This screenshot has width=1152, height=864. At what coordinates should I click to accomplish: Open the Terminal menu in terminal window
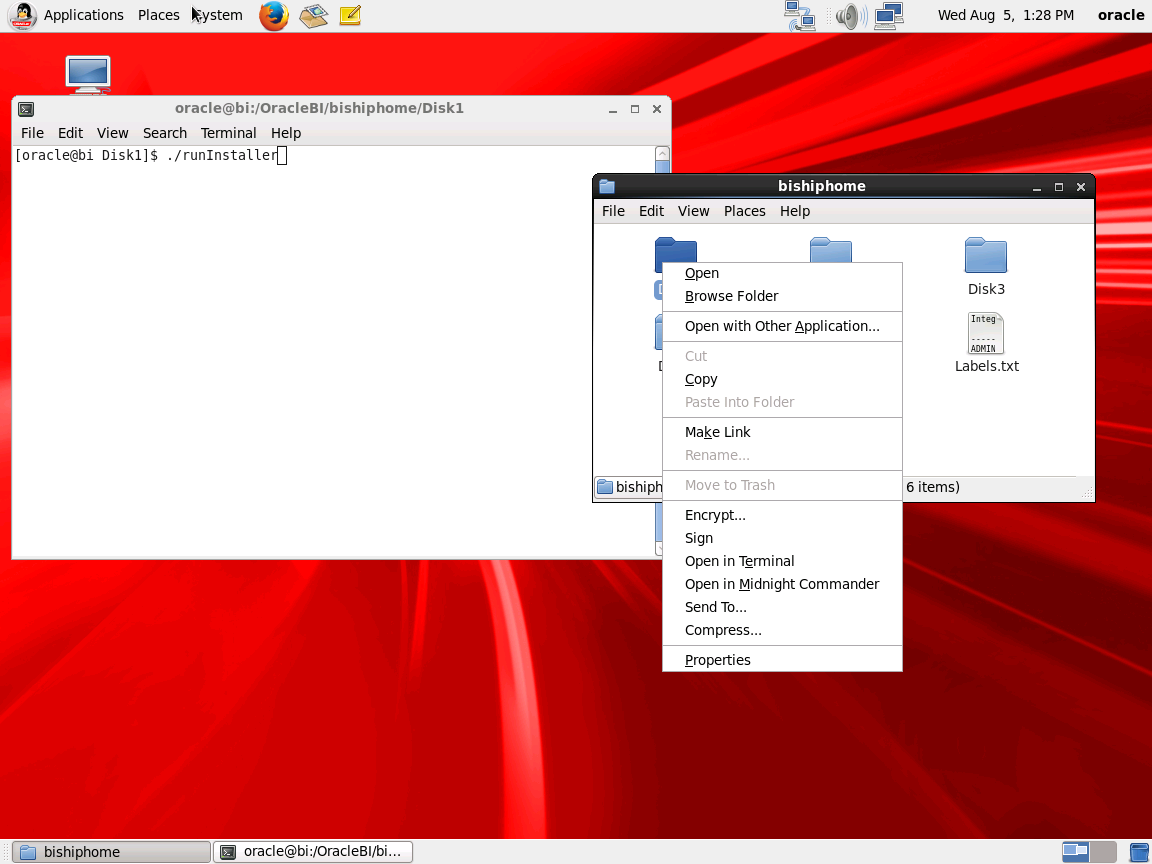pyautogui.click(x=228, y=133)
